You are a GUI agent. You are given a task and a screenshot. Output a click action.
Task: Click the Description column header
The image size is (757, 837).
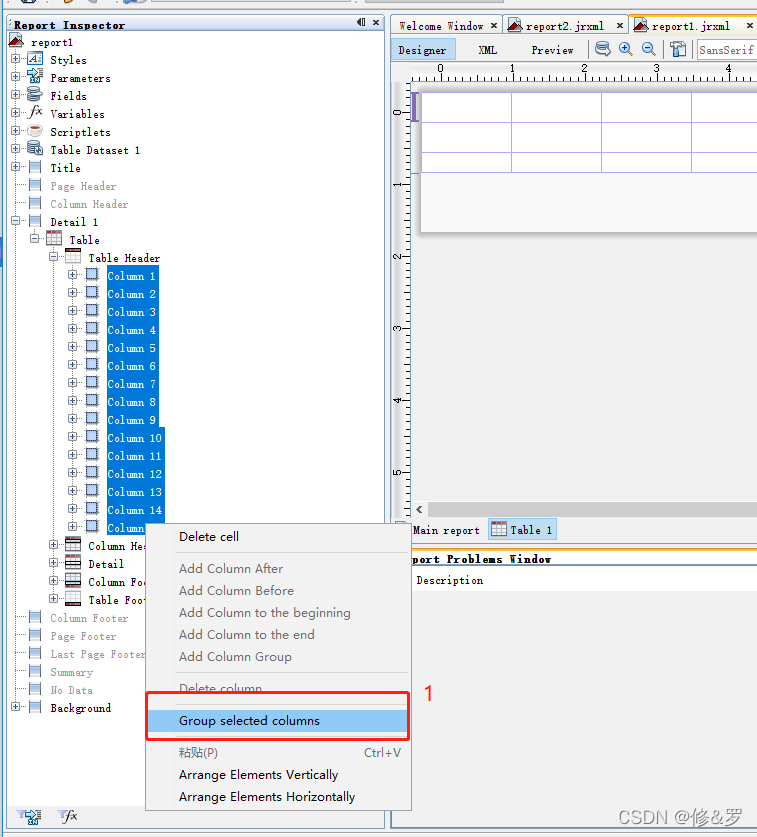tap(450, 580)
